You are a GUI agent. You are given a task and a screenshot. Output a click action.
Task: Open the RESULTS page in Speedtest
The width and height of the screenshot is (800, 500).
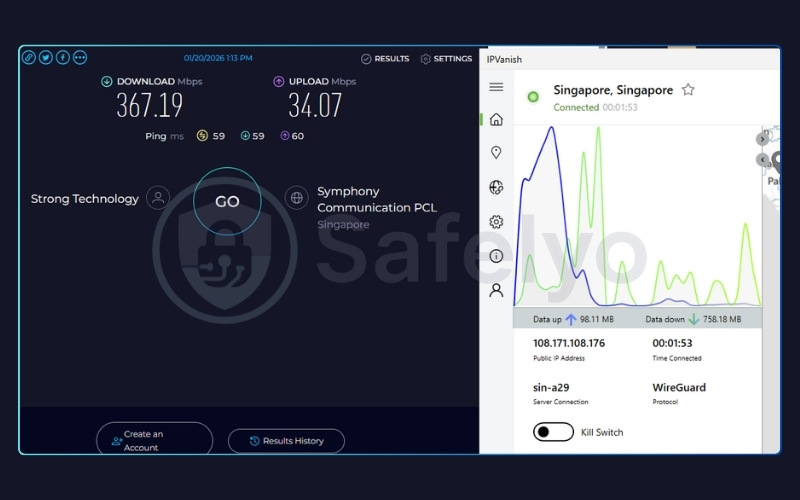pos(385,59)
